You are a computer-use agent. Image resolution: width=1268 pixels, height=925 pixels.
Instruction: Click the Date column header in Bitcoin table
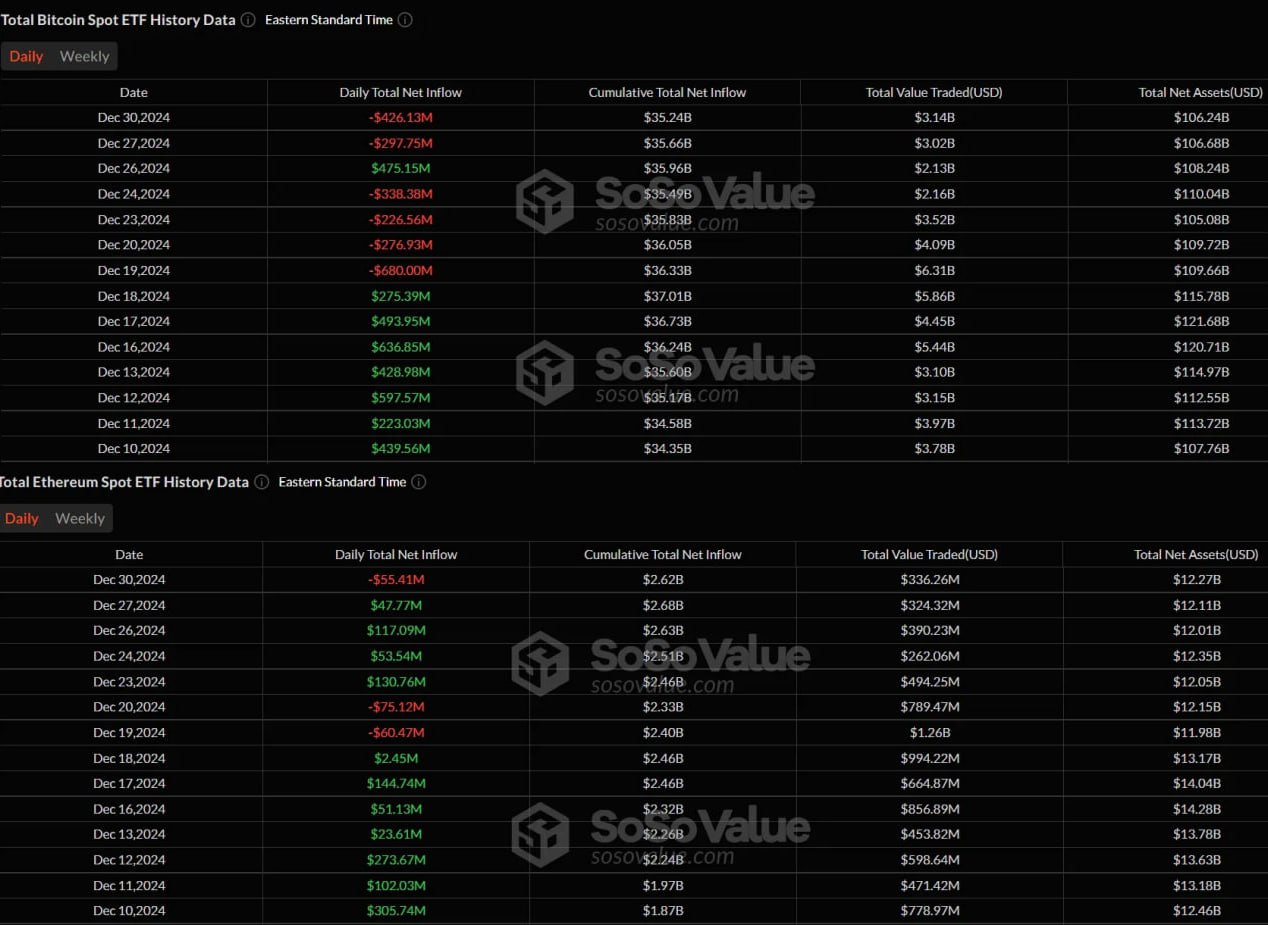tap(133, 92)
